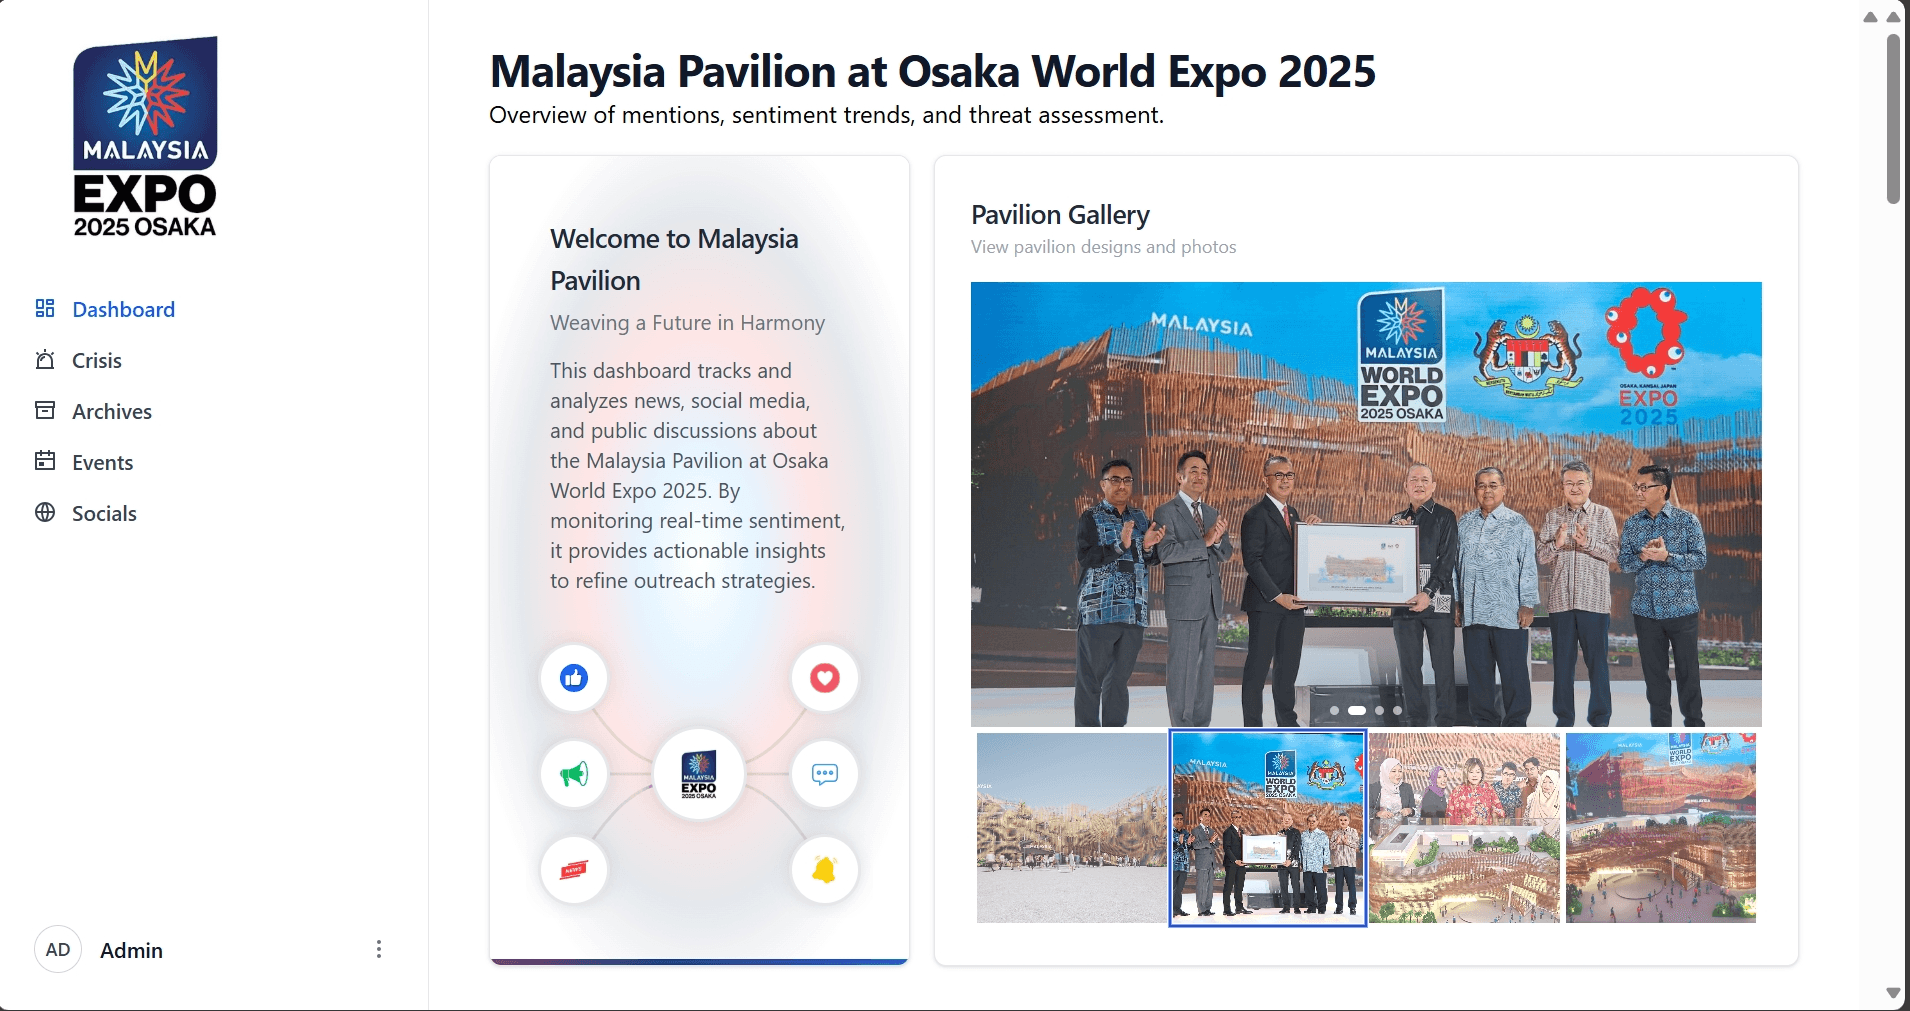Click the Crisis siren icon in sidebar
1910x1011 pixels.
point(45,359)
